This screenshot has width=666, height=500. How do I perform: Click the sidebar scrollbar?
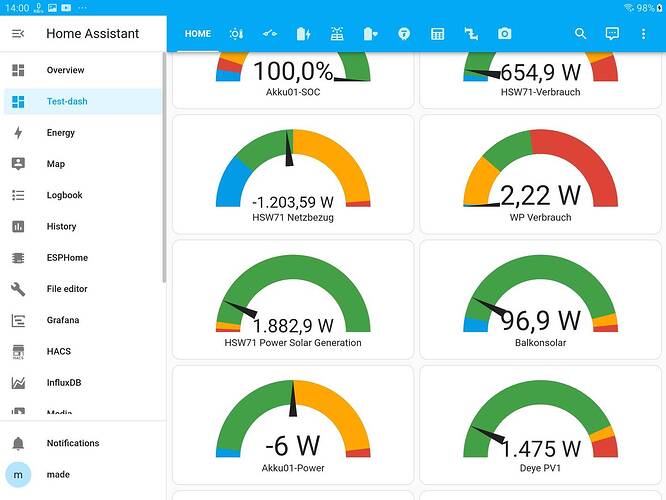point(164,167)
